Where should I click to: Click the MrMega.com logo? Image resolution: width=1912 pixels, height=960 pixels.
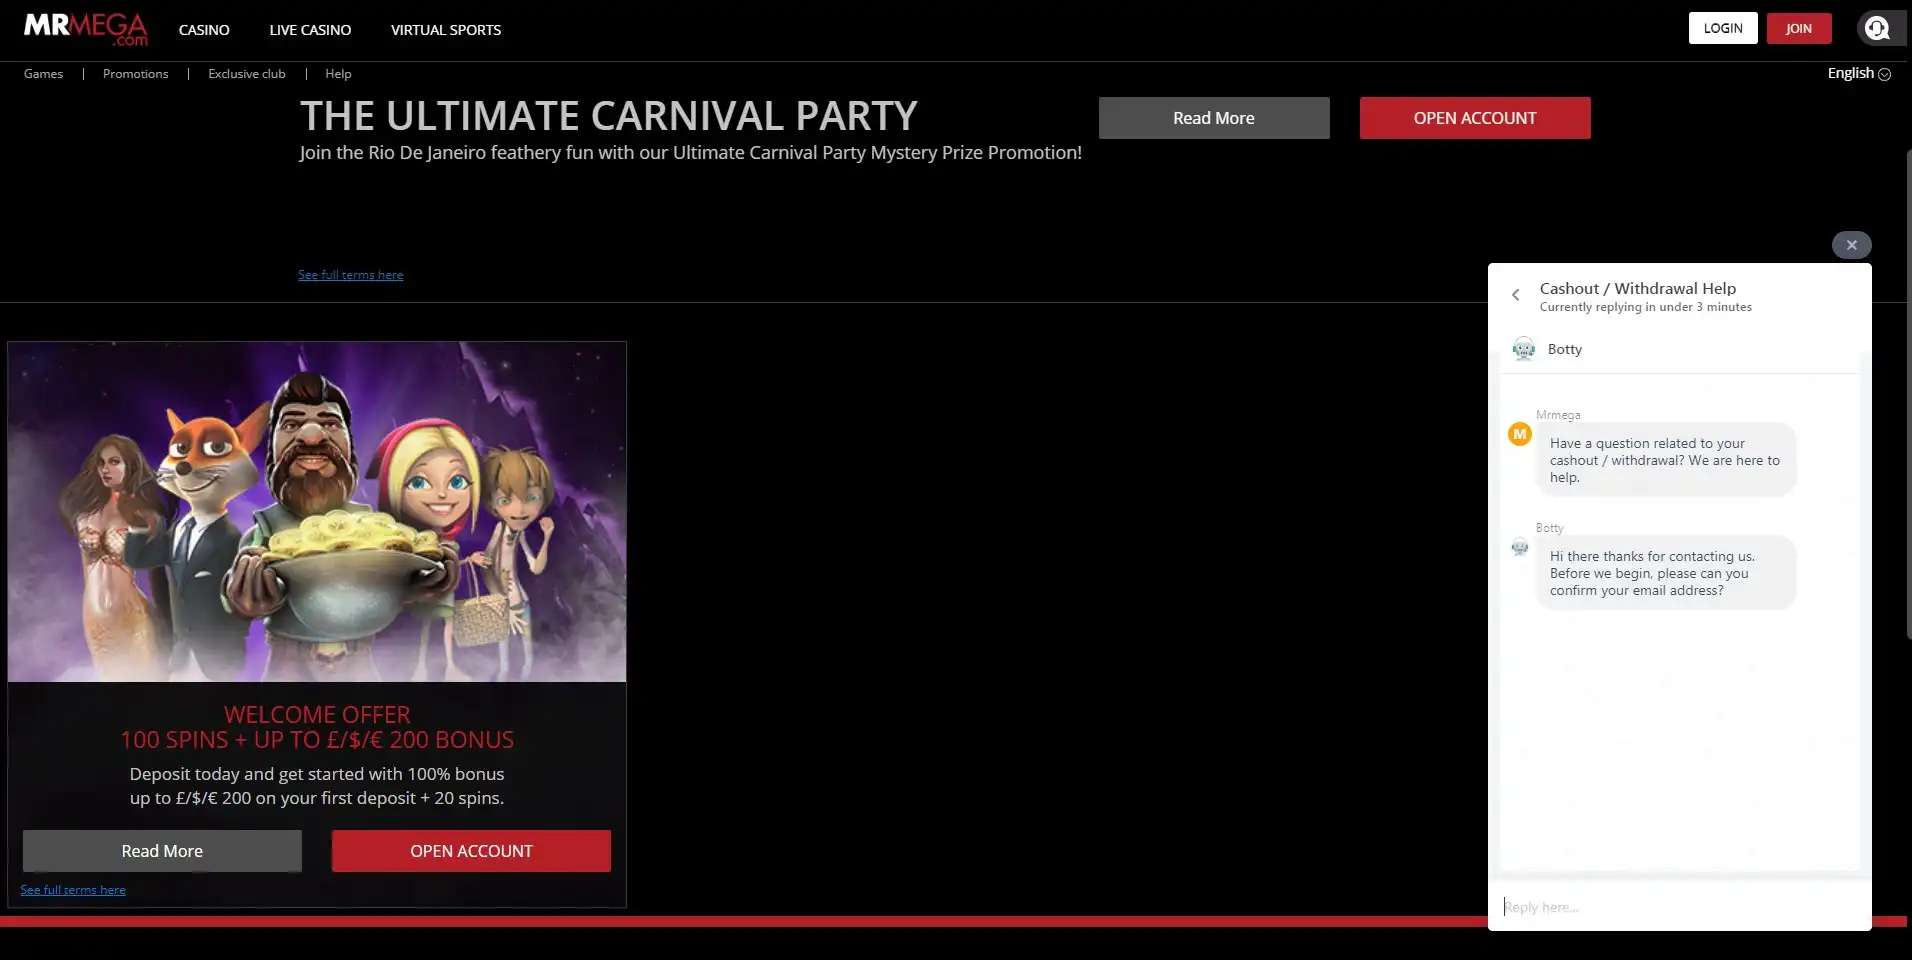85,29
